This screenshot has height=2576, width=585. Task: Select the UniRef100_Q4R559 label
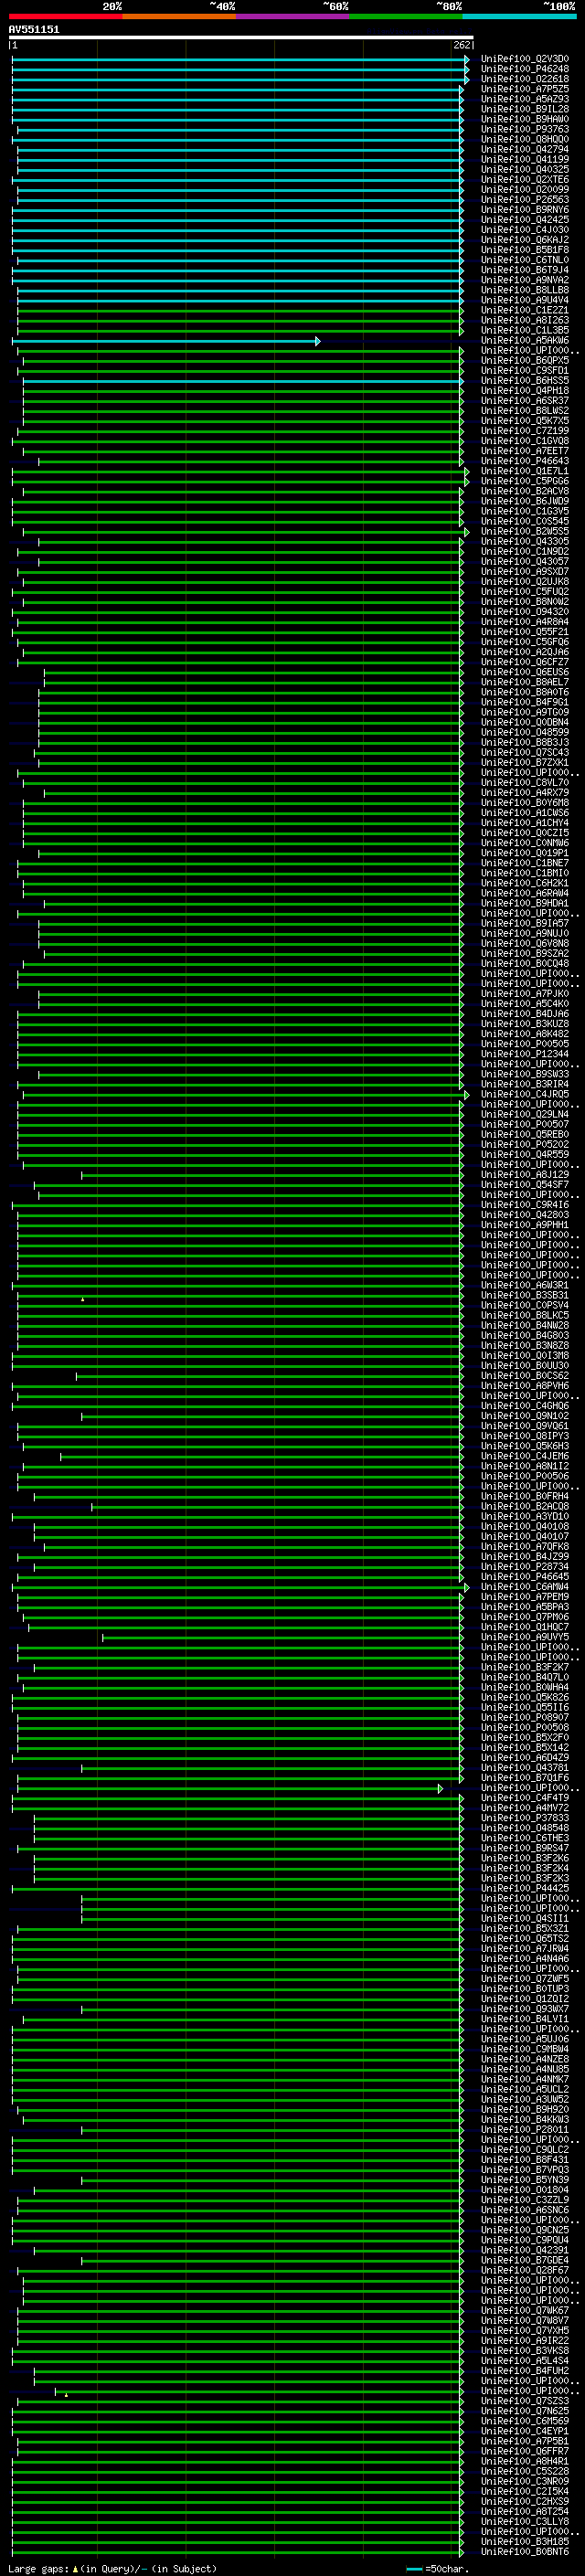525,1154
